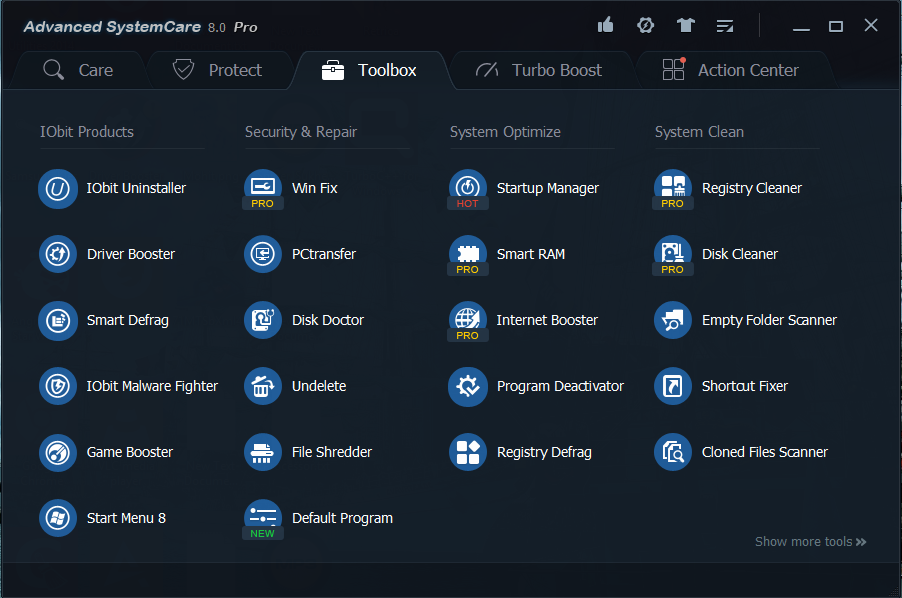Click the circular icon beside thumbs-up

click(x=645, y=25)
